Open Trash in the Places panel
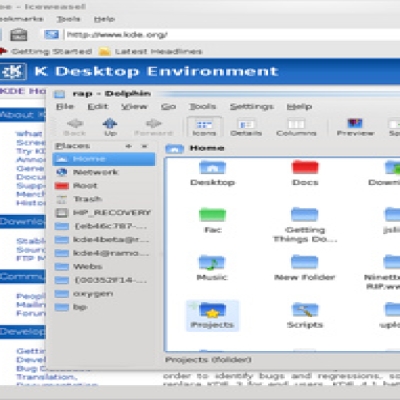Image resolution: width=400 pixels, height=400 pixels. [104, 199]
